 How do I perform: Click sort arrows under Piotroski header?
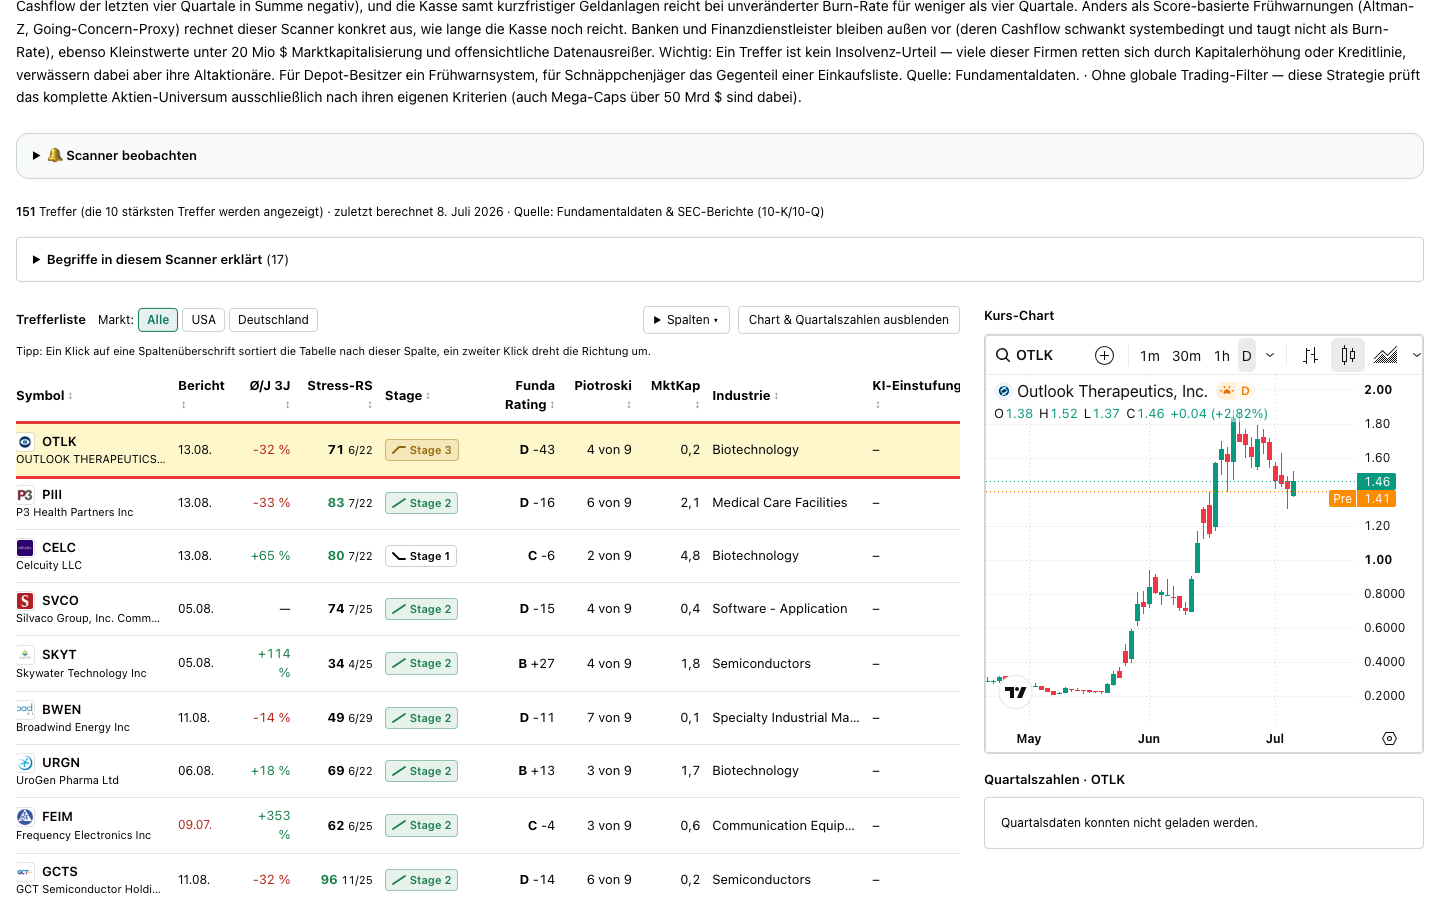[x=628, y=405]
